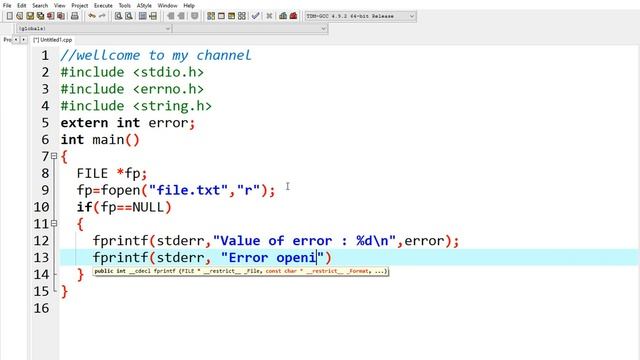Click the "FILE *fp;" declaration
The image size is (640, 360).
112,173
